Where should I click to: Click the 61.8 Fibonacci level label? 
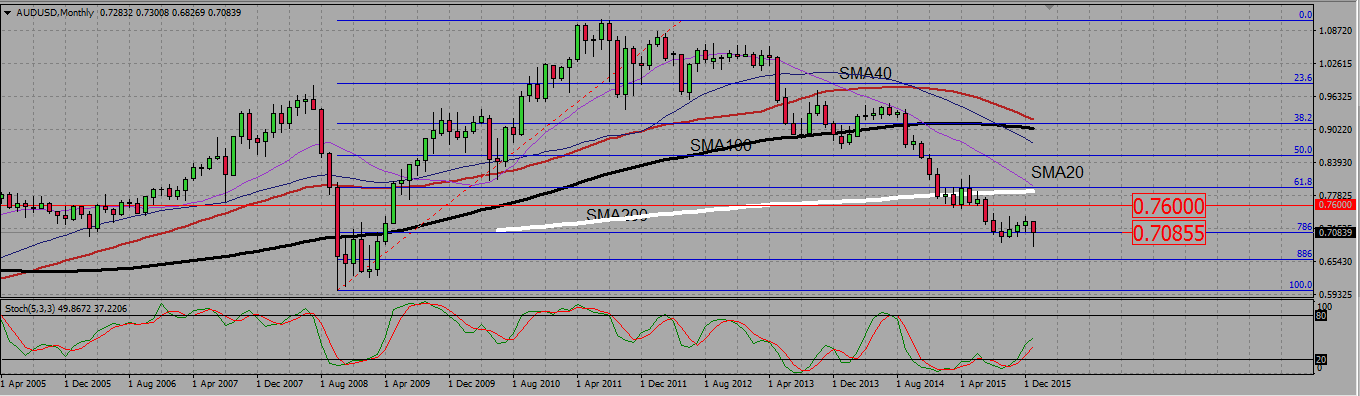[1303, 182]
